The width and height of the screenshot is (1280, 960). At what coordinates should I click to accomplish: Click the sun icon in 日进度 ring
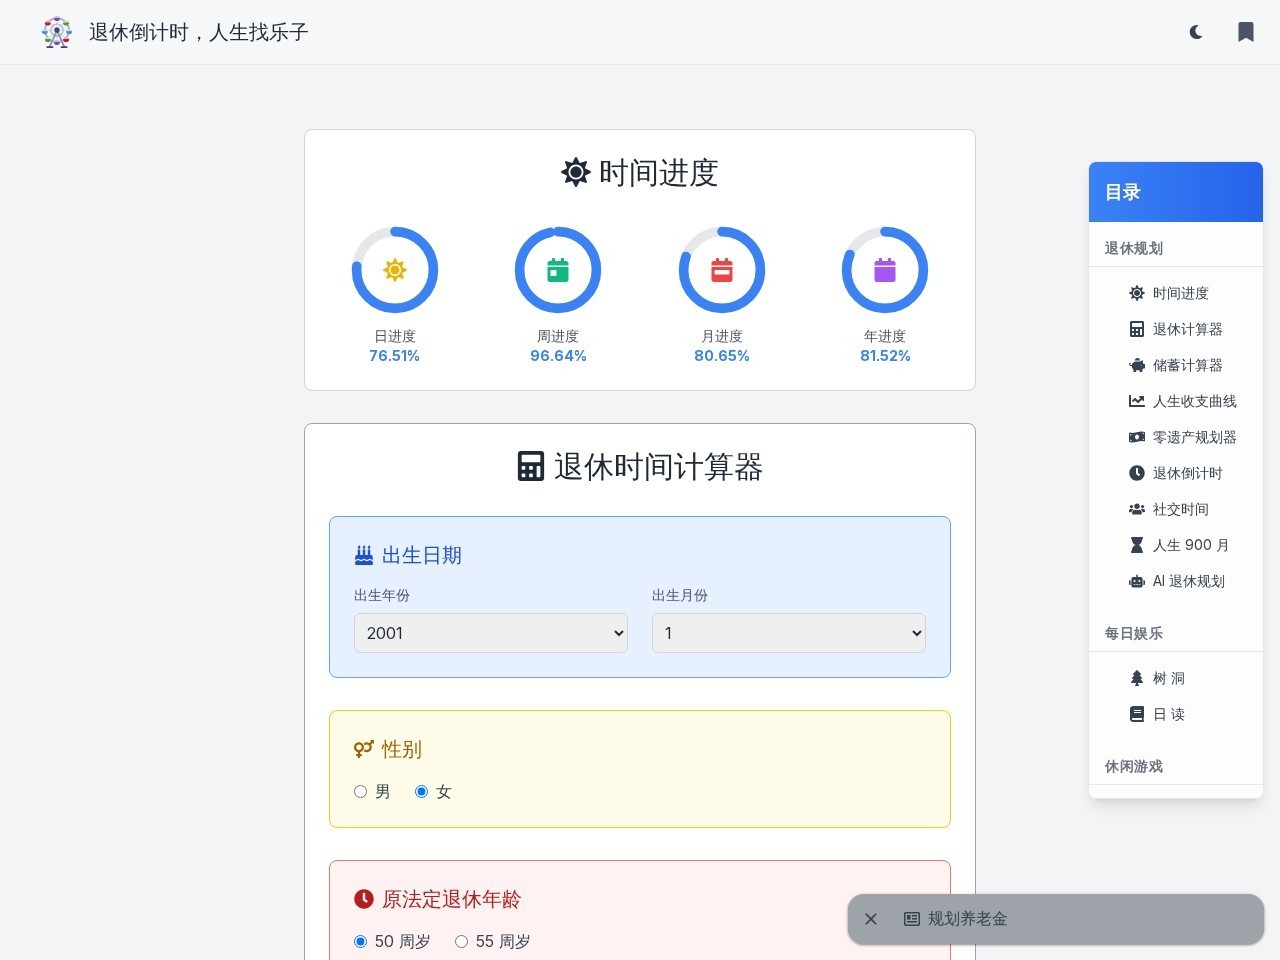pos(395,270)
